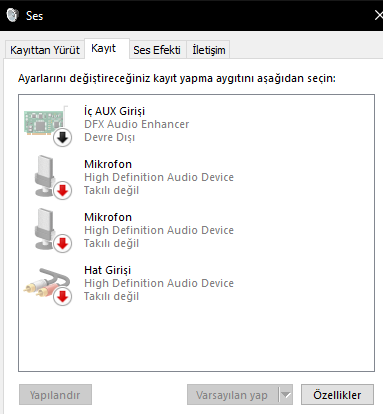
Task: Open the Ses Efekti tab
Action: coord(157,50)
